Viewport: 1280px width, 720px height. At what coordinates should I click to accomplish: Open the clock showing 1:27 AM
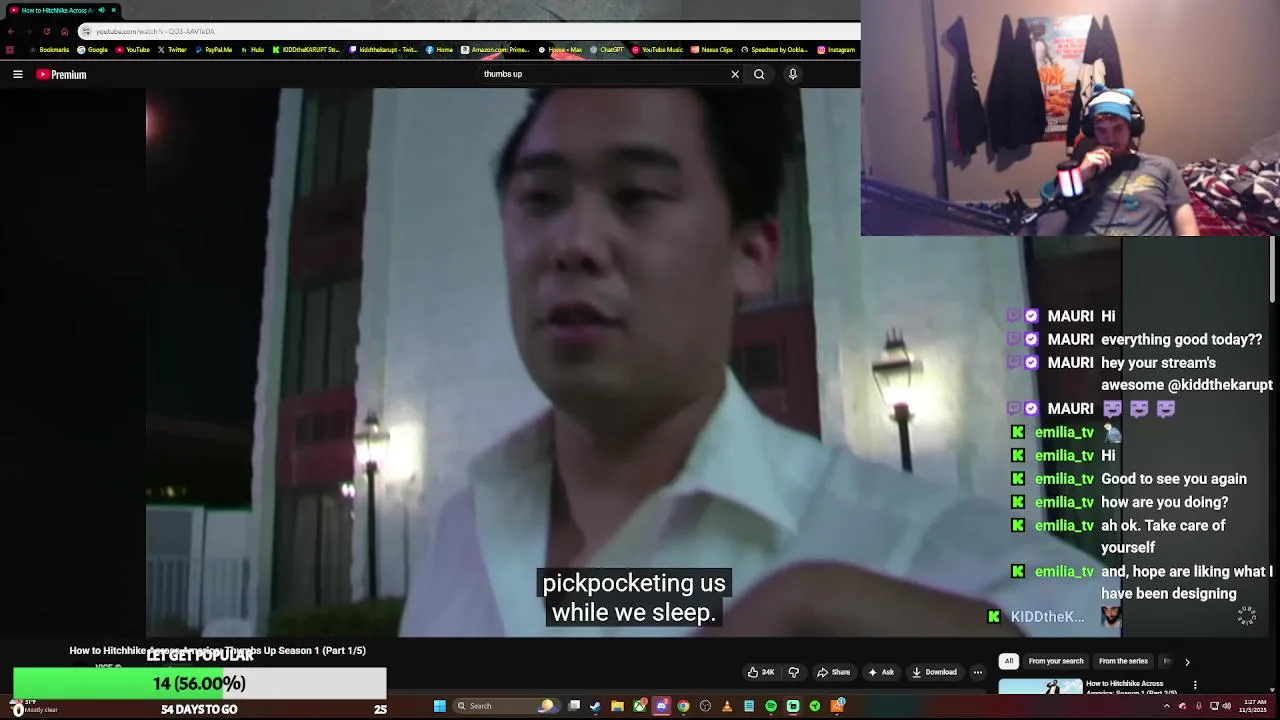click(1255, 706)
